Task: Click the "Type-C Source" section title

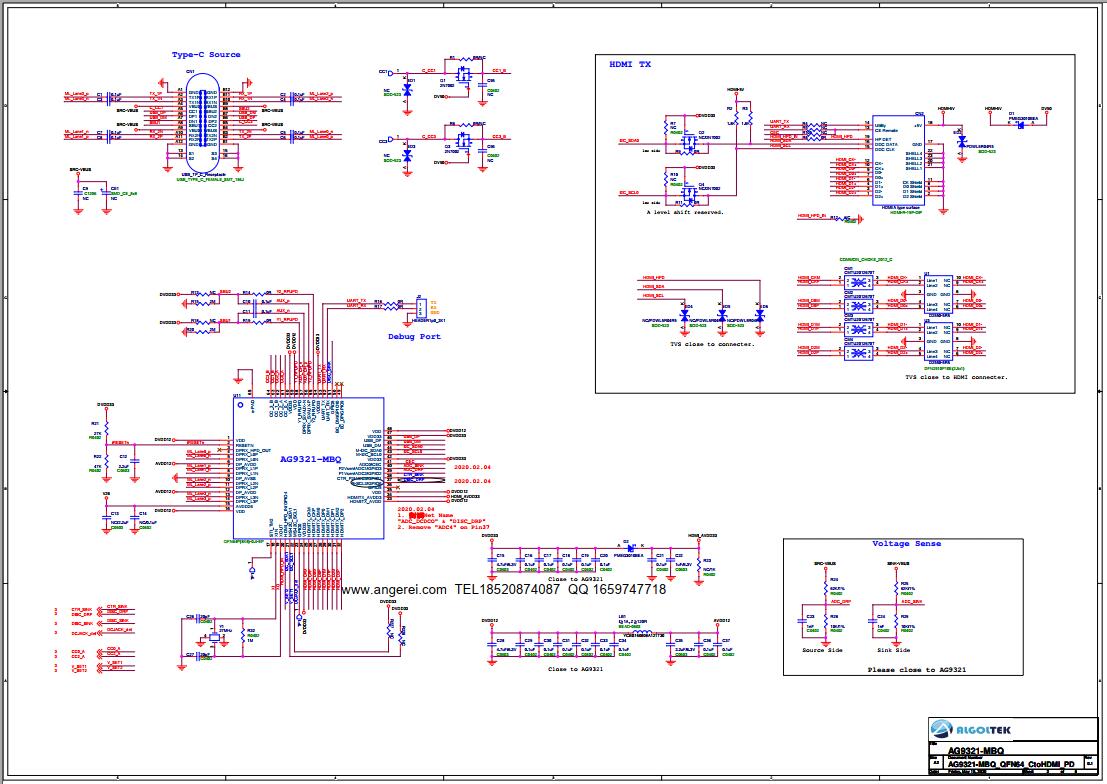Action: pos(206,55)
